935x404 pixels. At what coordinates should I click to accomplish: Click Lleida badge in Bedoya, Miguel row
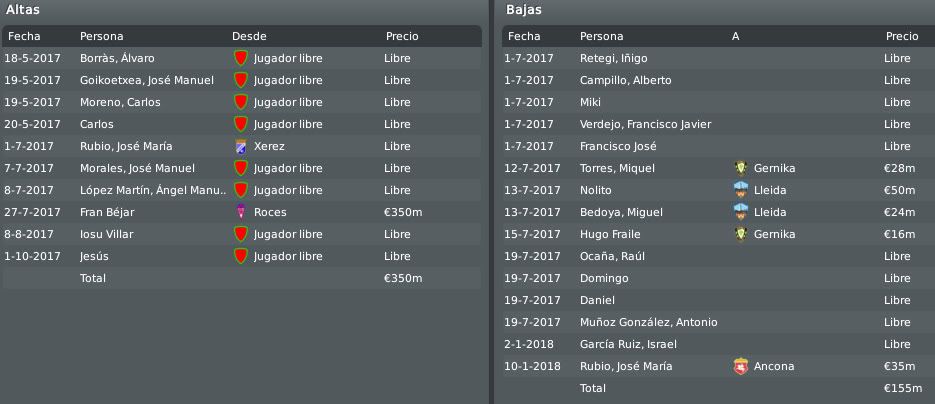[741, 212]
